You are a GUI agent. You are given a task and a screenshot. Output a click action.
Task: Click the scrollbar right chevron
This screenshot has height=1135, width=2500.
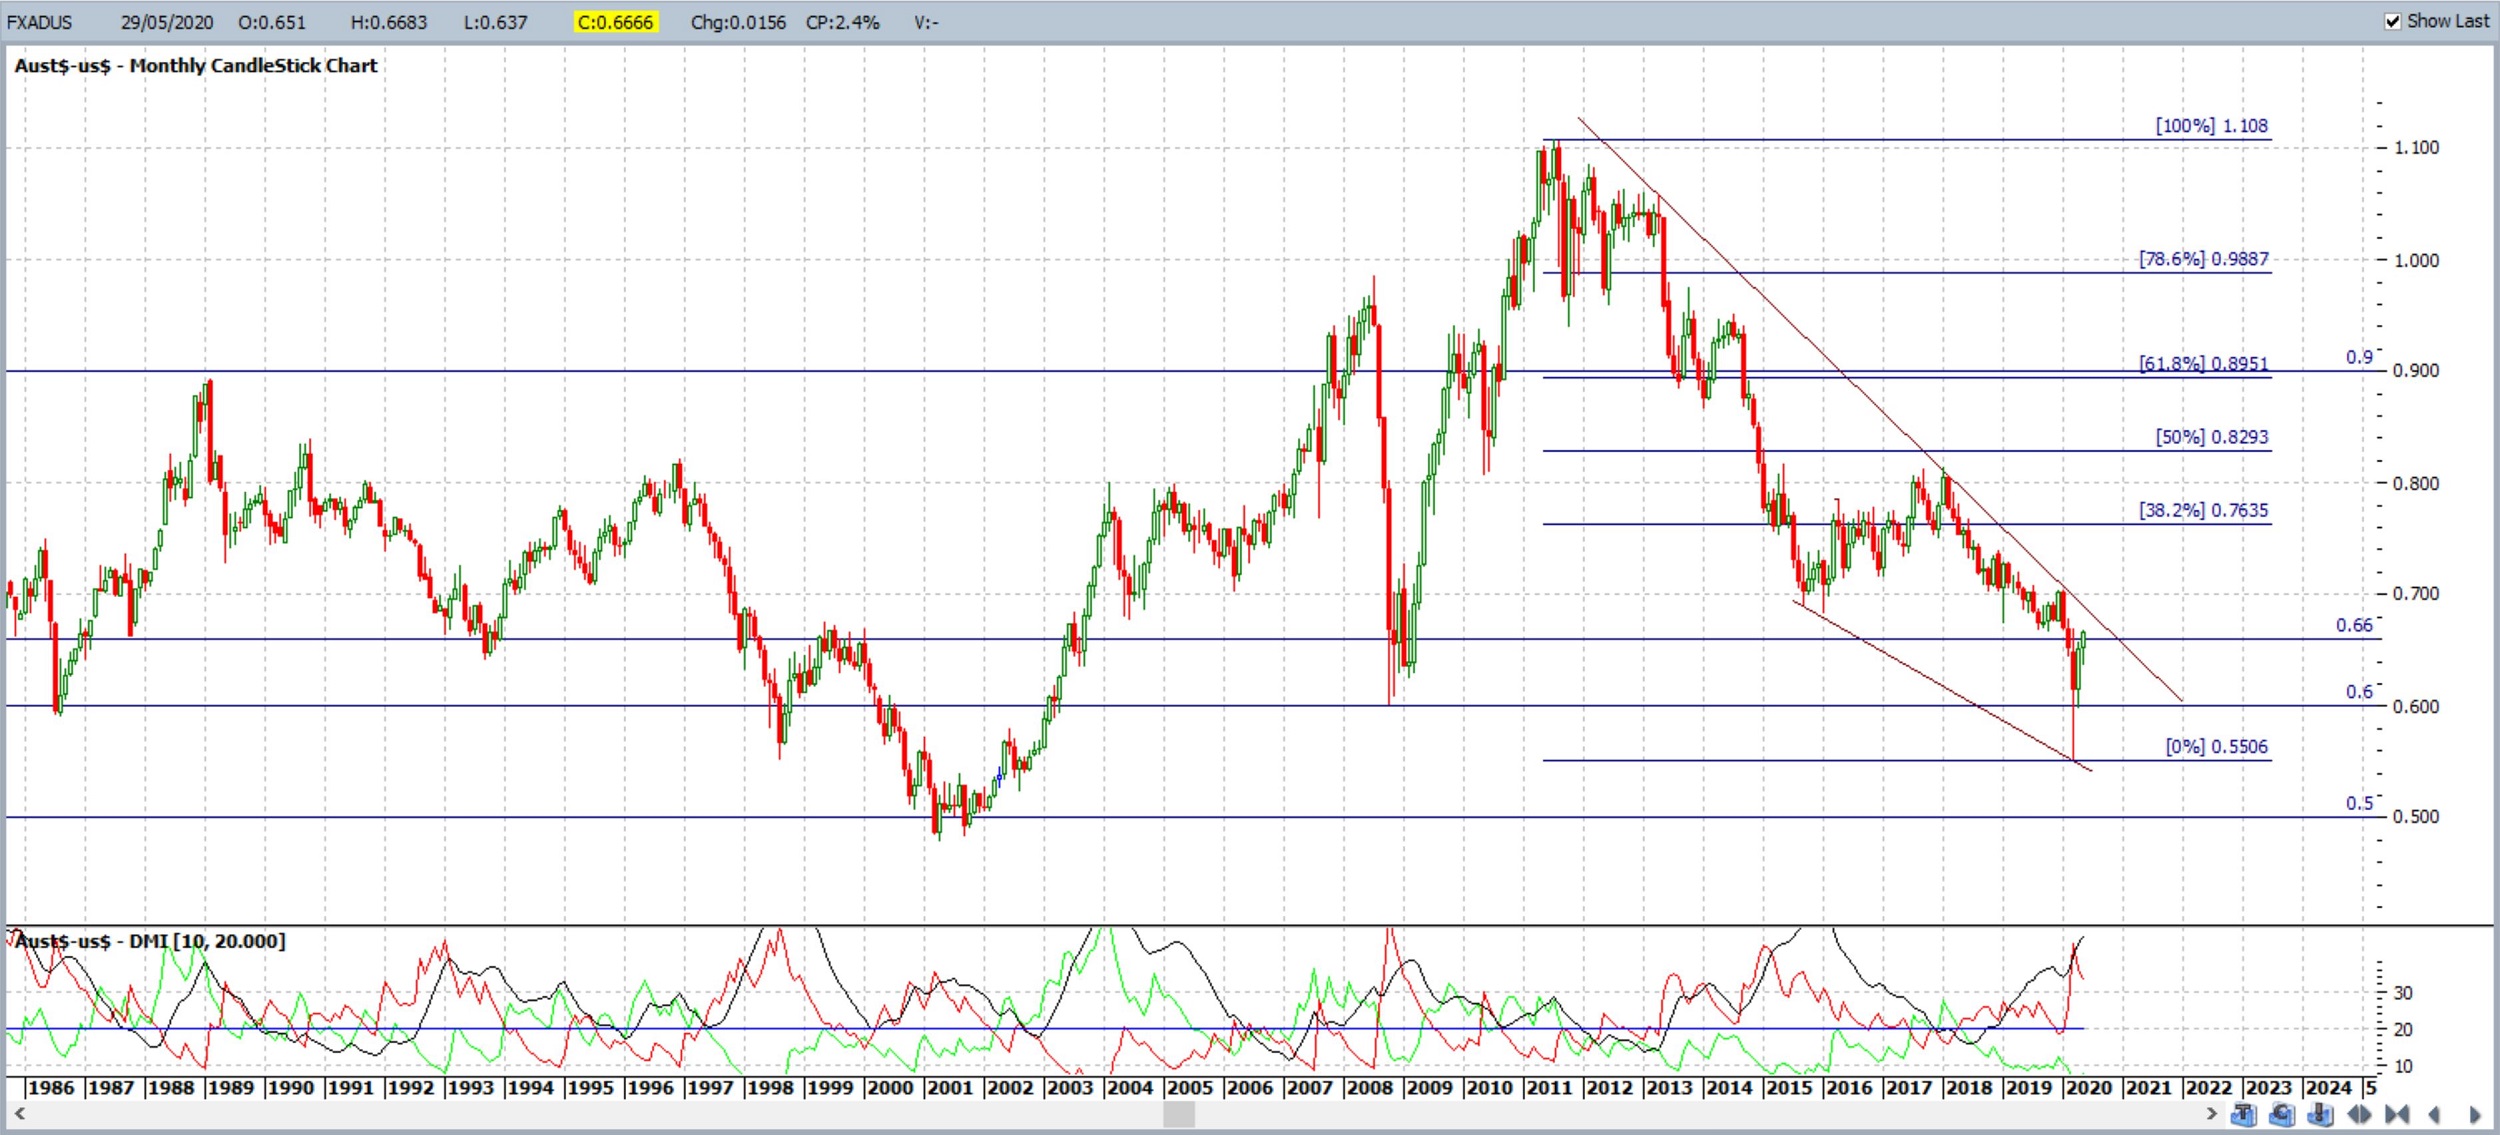click(x=2211, y=1113)
